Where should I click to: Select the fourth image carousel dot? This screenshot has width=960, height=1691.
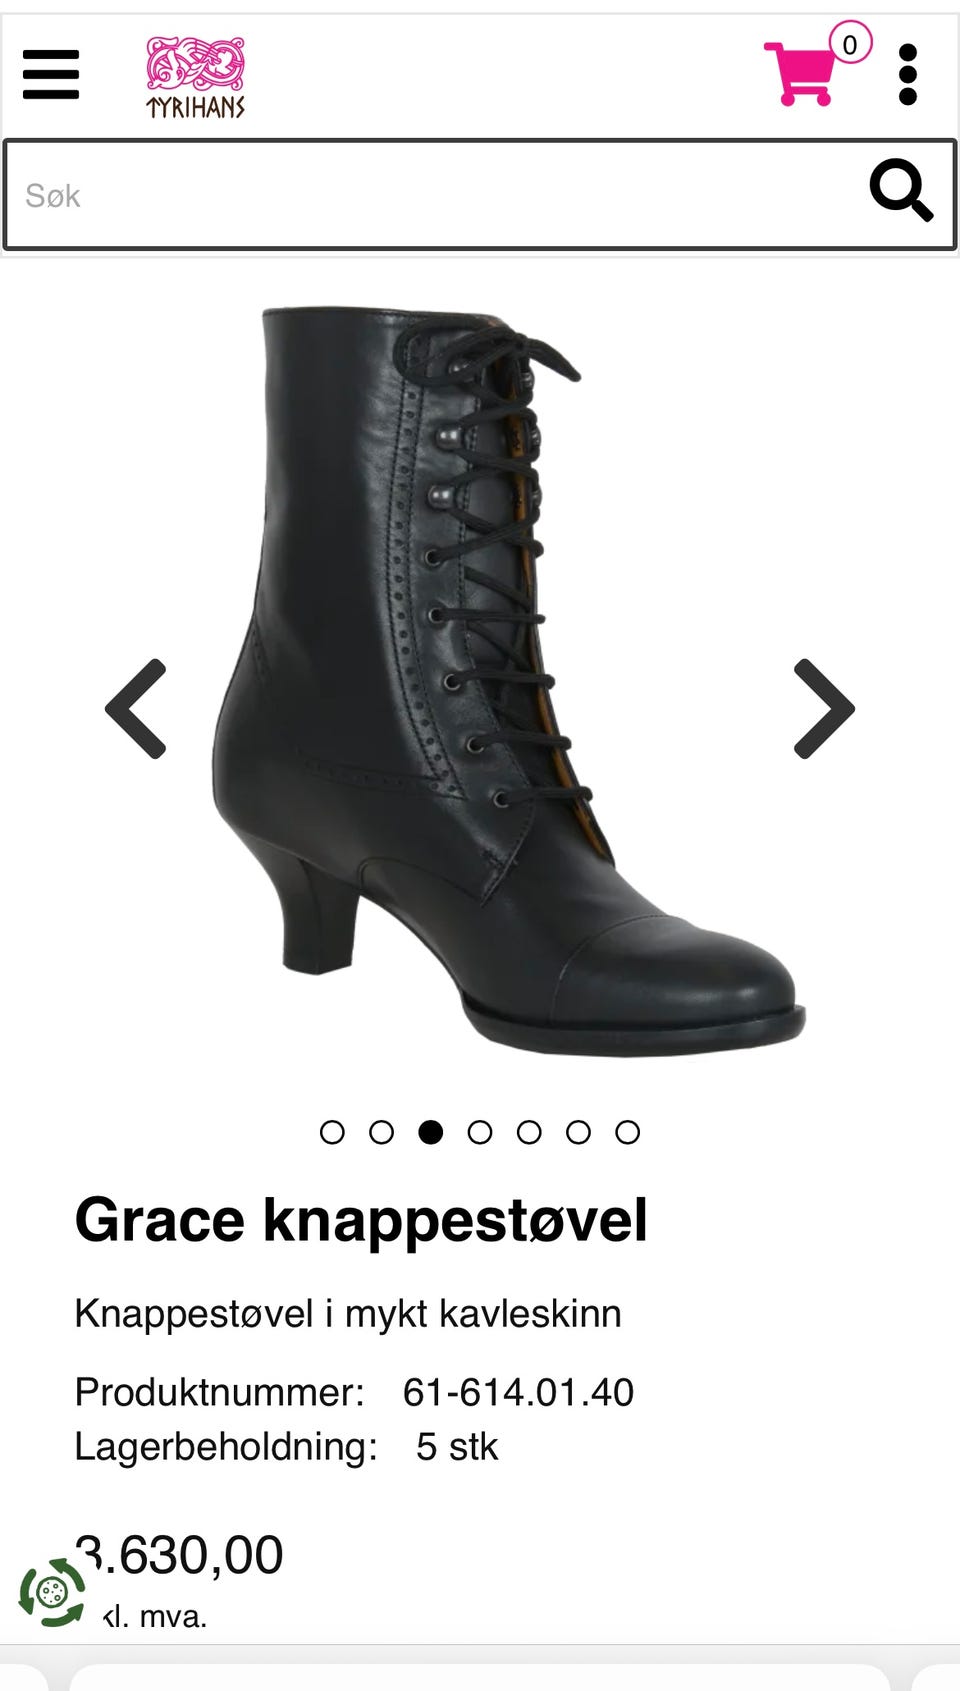click(x=480, y=1132)
